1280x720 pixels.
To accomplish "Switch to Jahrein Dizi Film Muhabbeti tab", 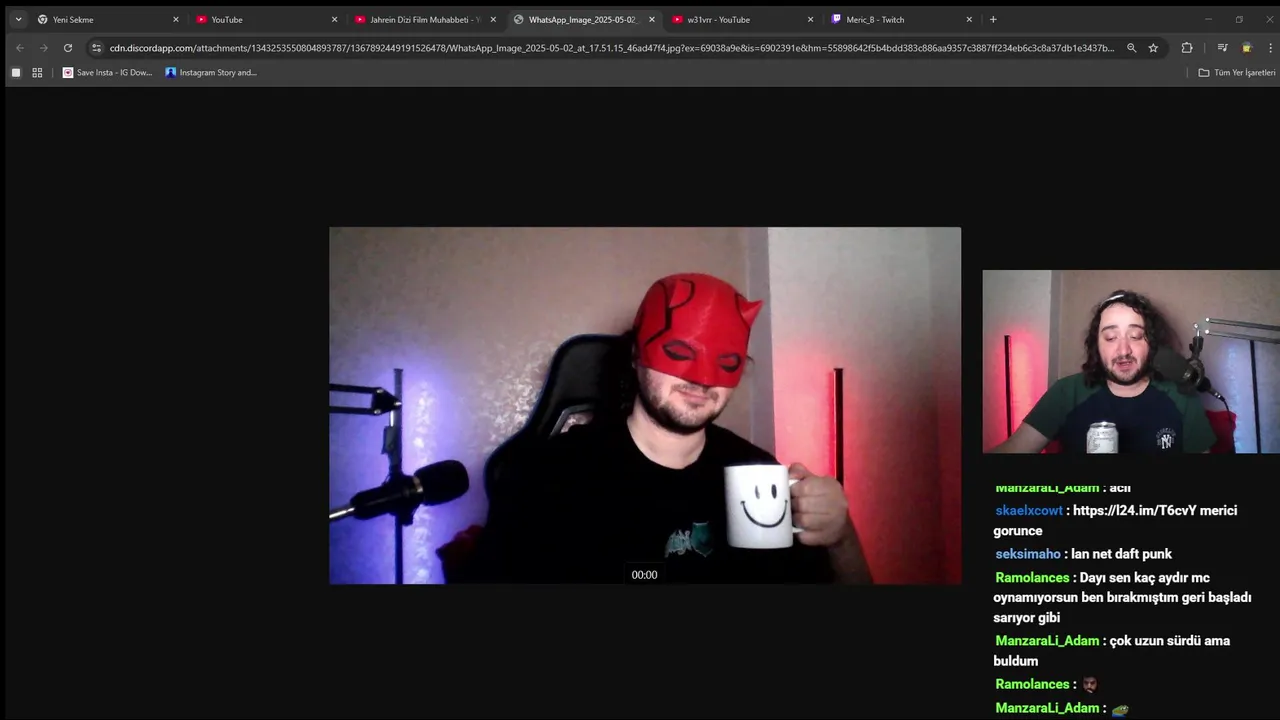I will (x=424, y=19).
